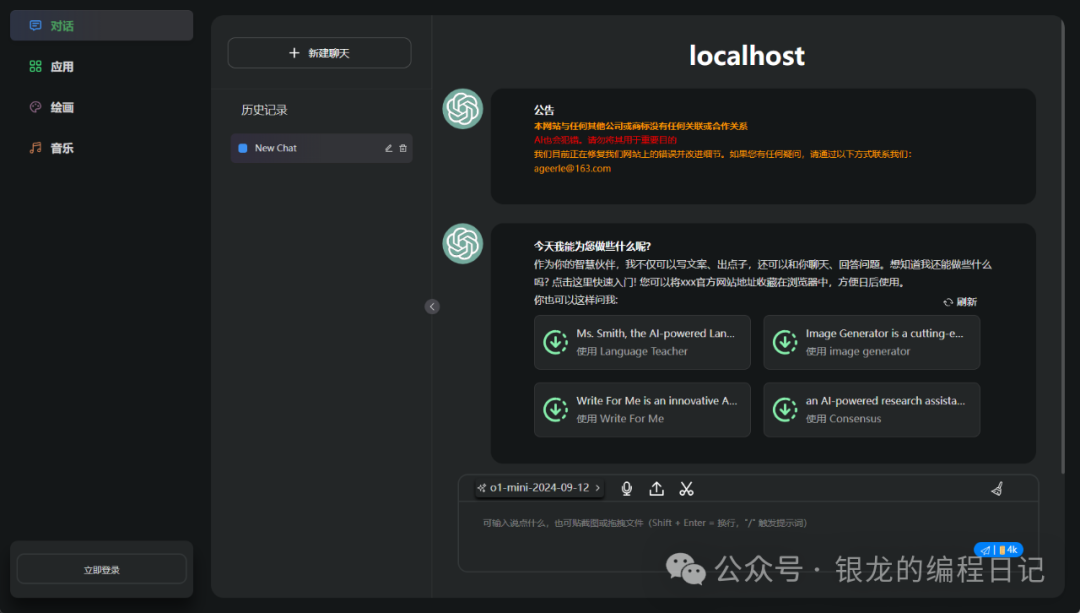This screenshot has width=1080, height=613.
Task: Click the ageerle@163.com email address
Action: point(572,168)
